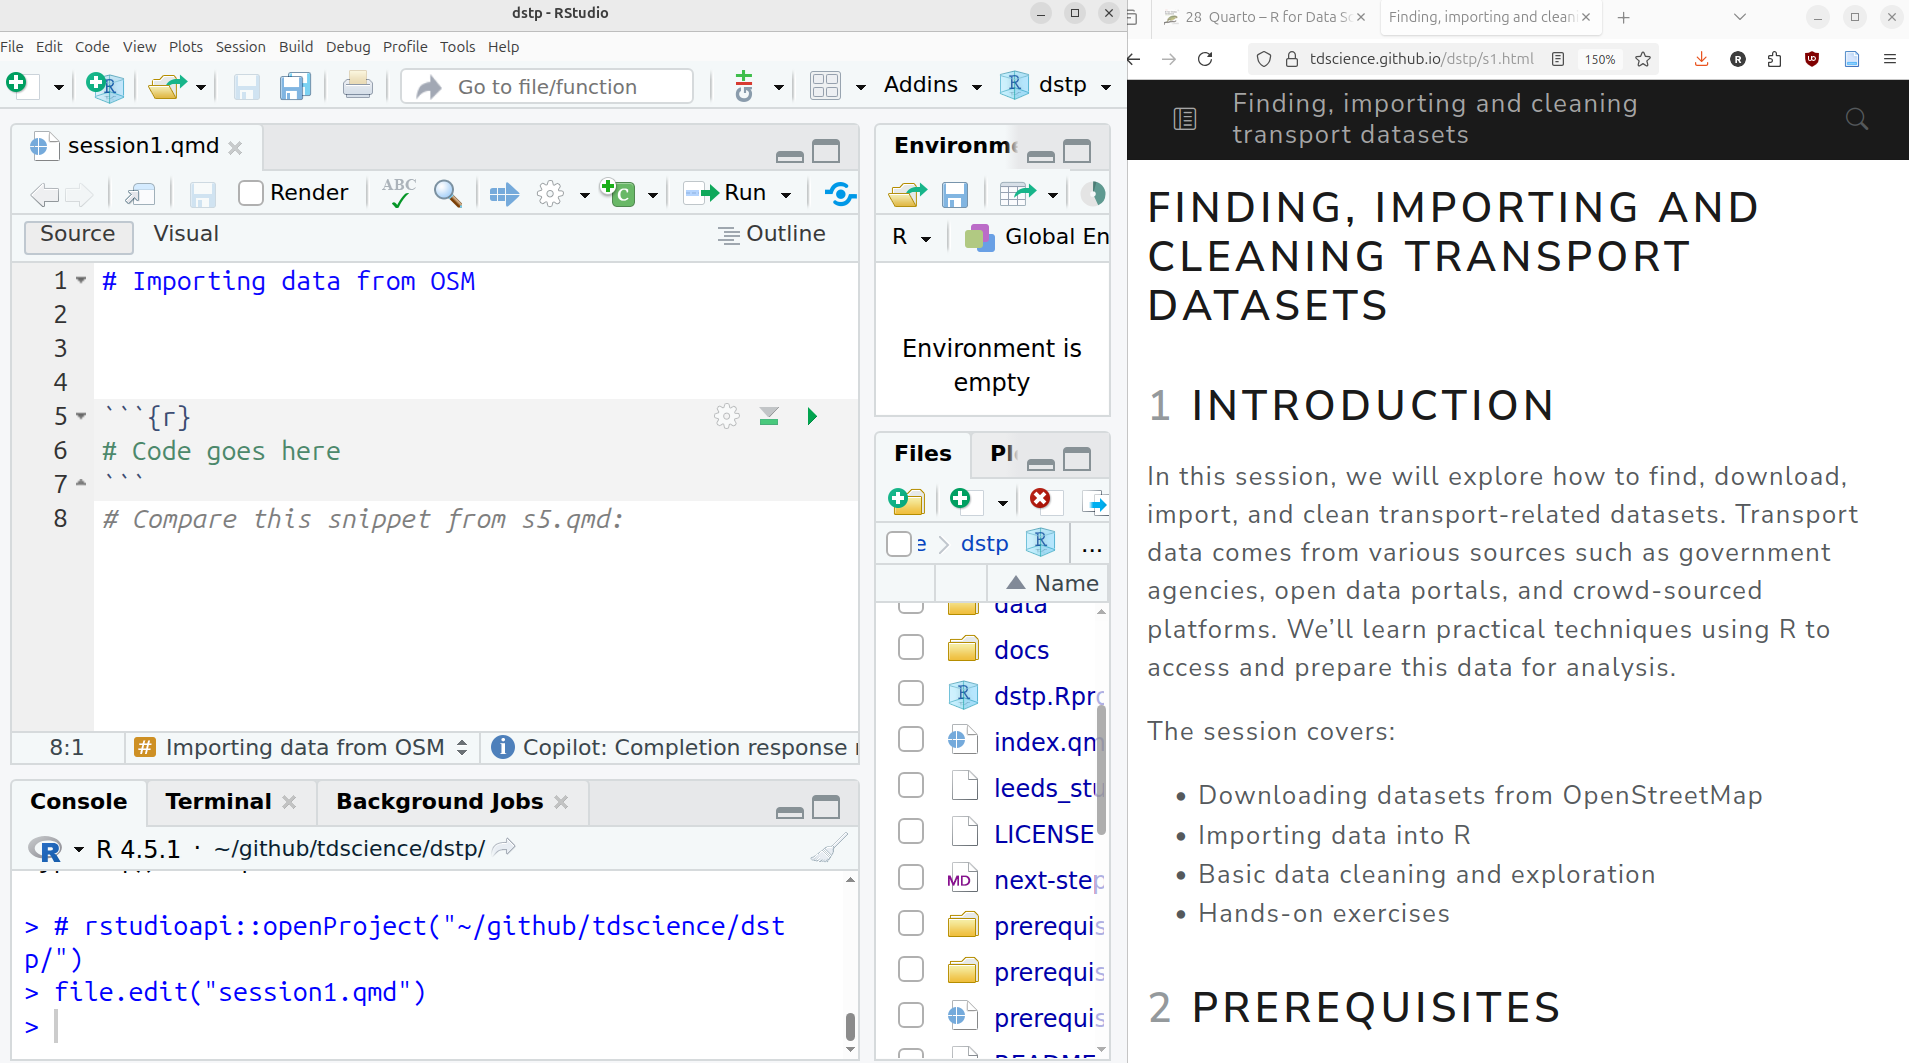Click the save all documents icon
This screenshot has height=1063, width=1909.
295,87
